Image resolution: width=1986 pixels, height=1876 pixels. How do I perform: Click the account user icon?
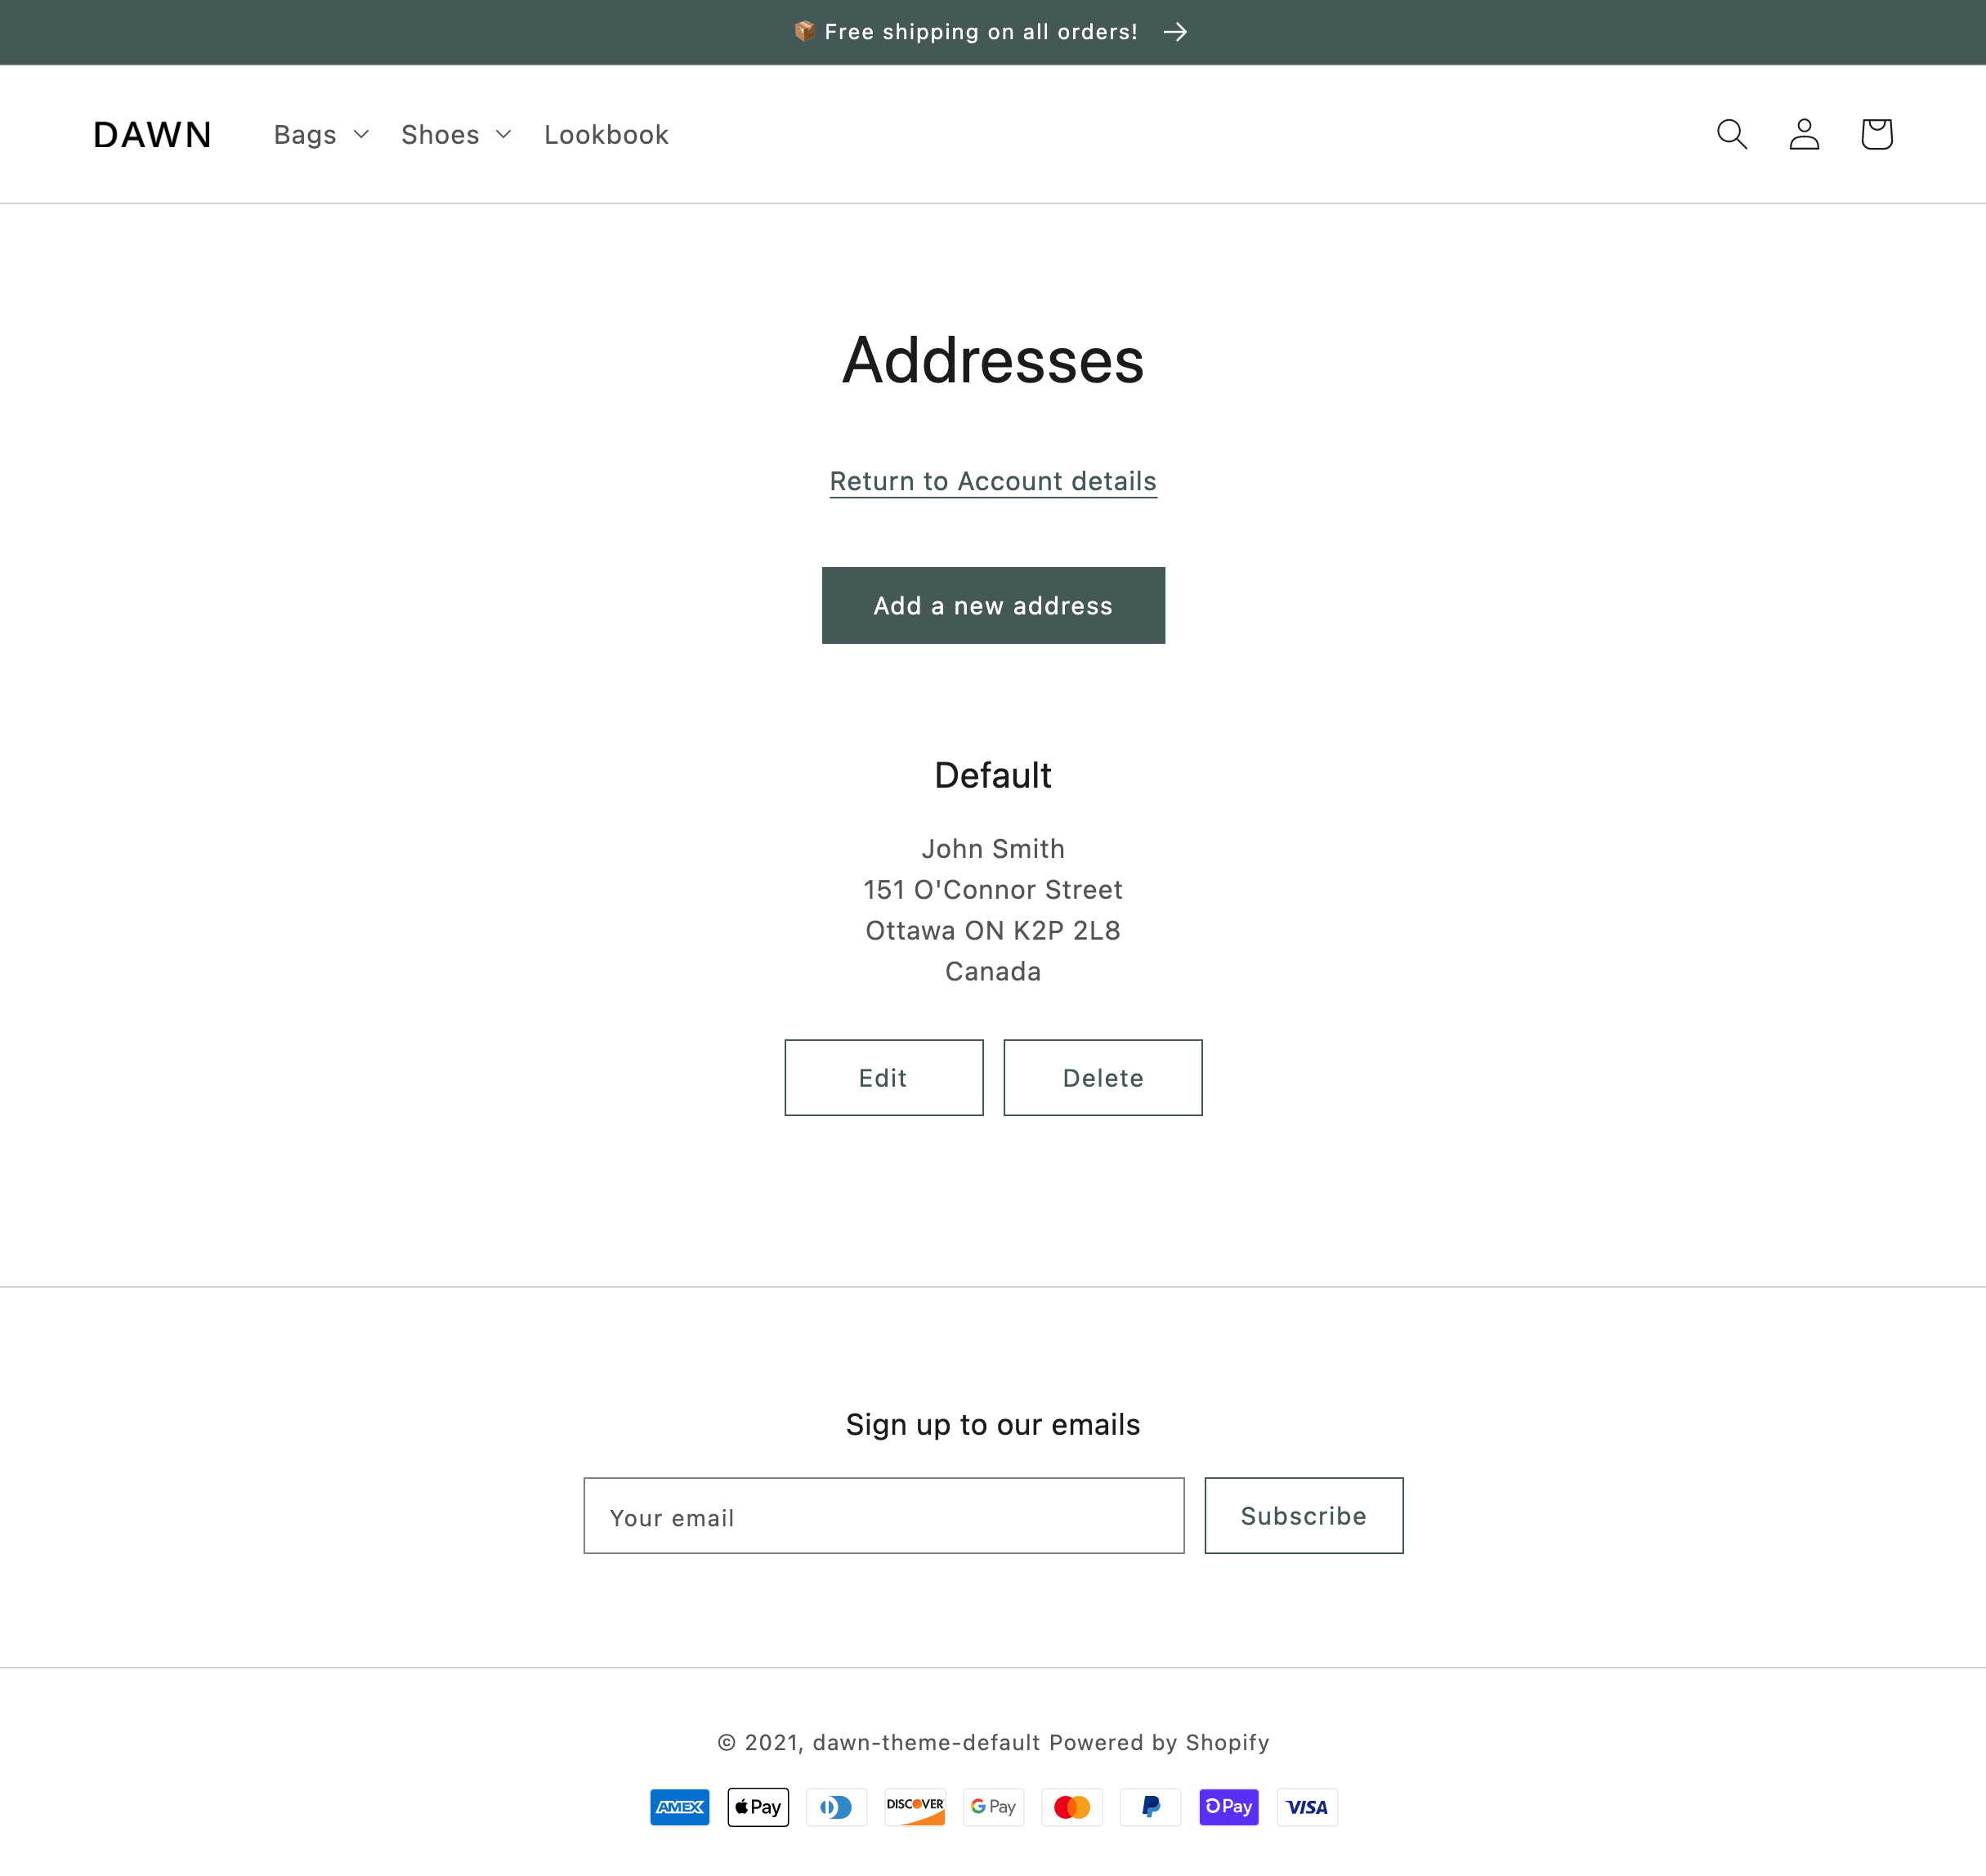(1804, 134)
